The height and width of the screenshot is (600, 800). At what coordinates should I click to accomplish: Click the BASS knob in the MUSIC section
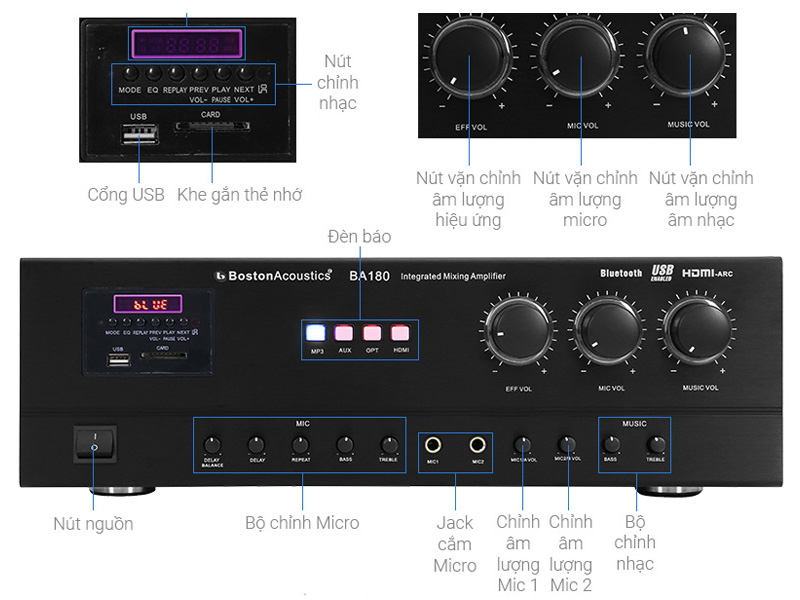click(611, 445)
